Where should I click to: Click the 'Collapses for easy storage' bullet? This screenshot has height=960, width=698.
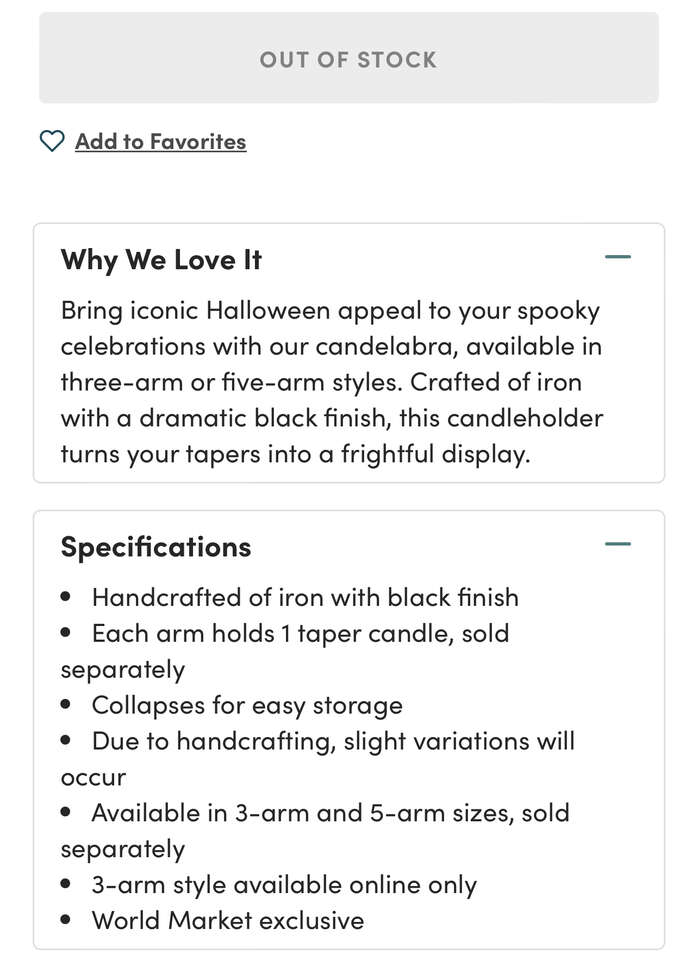coord(247,705)
